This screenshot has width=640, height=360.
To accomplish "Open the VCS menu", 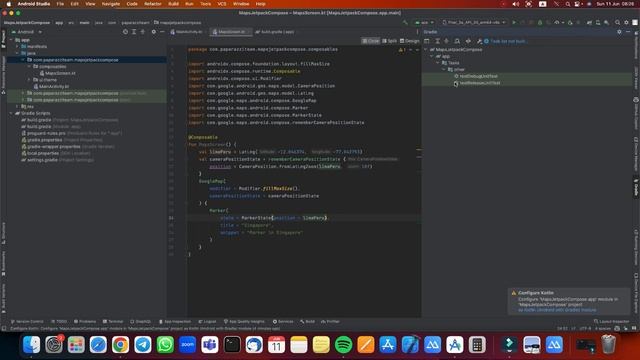I will (x=222, y=4).
